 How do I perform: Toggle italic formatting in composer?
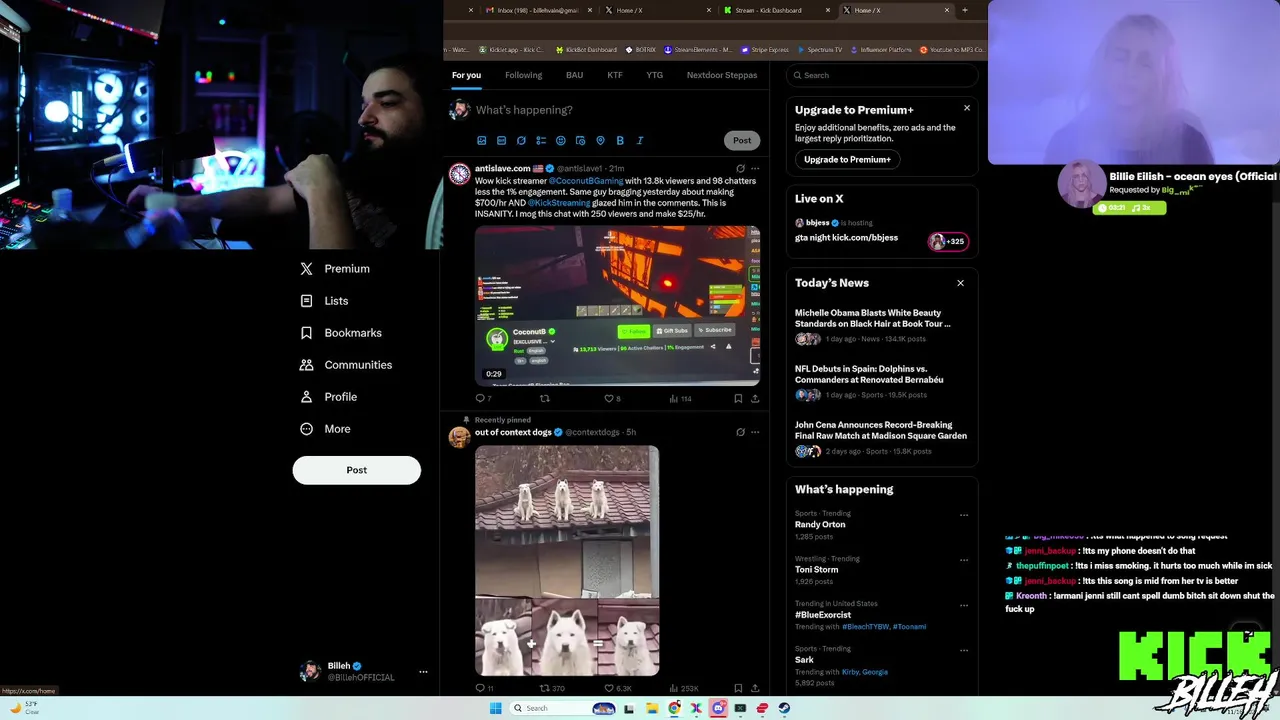pyautogui.click(x=640, y=141)
